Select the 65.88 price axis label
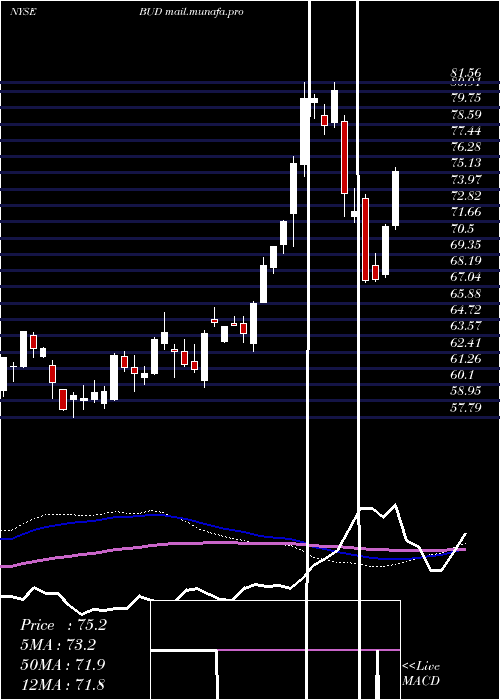Image resolution: width=500 pixels, height=700 pixels. 466,293
